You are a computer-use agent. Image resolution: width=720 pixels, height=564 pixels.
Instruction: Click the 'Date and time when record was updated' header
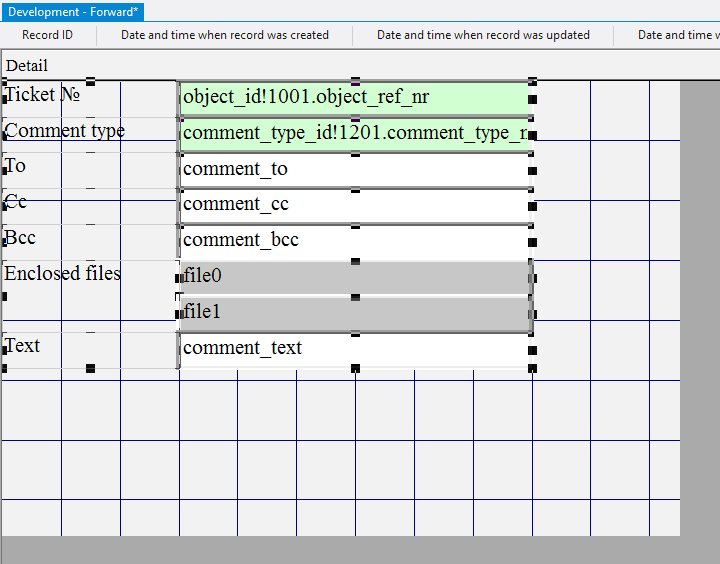click(x=483, y=35)
